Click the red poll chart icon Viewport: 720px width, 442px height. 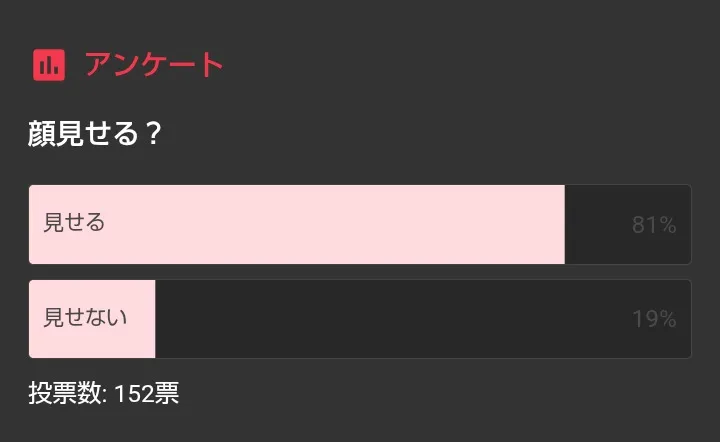[x=48, y=65]
